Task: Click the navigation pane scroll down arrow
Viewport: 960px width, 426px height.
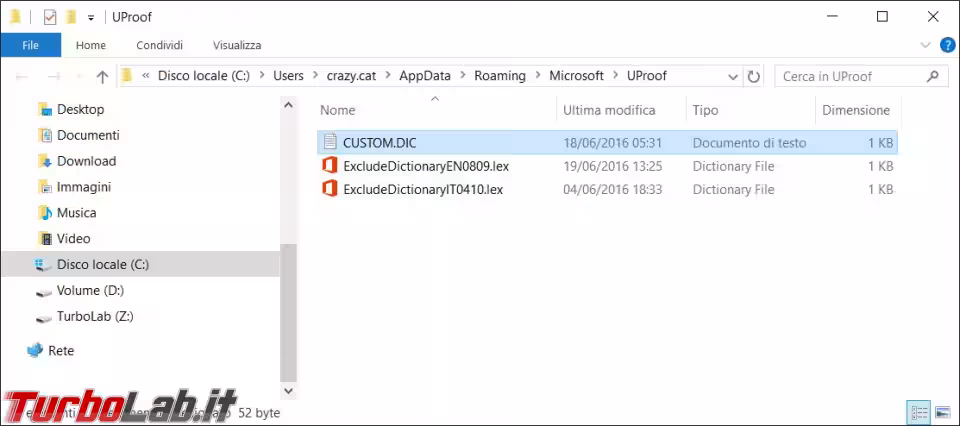Action: point(288,390)
